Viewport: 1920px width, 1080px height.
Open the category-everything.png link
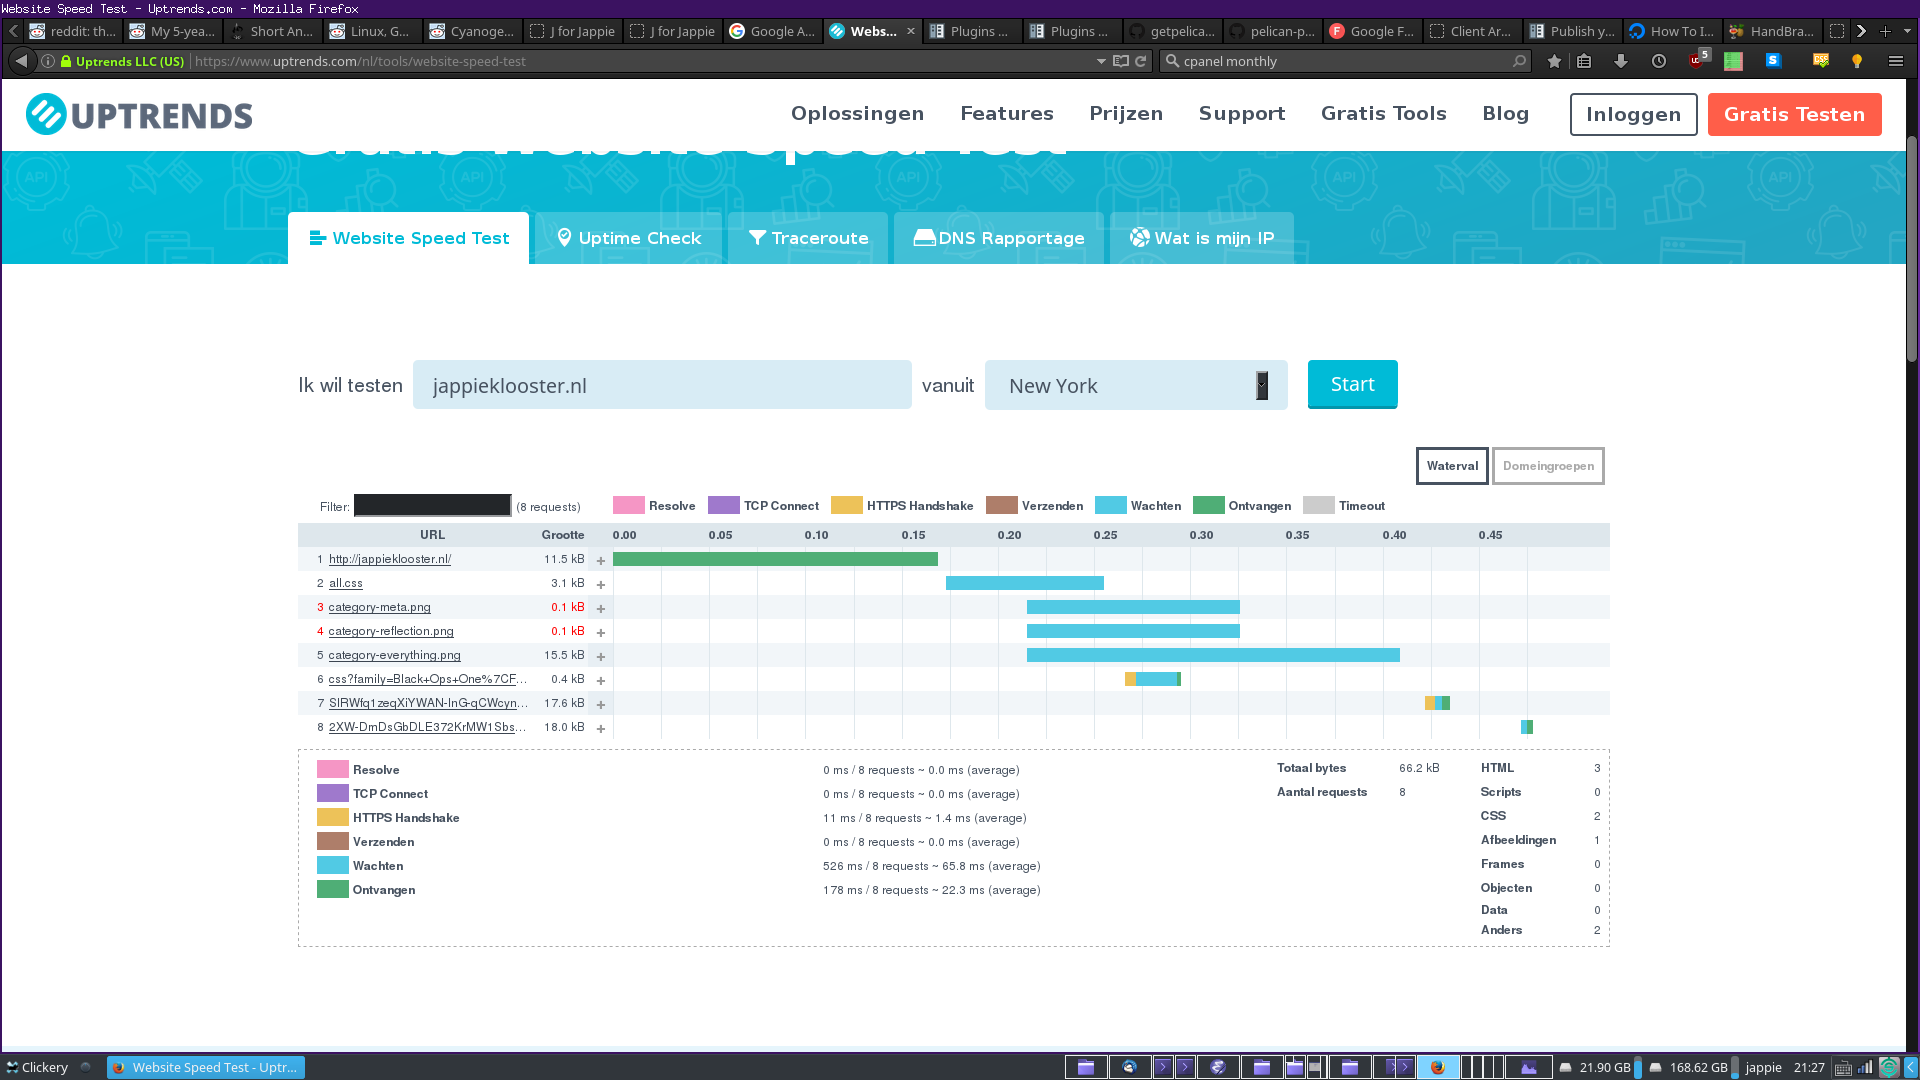[x=395, y=656]
